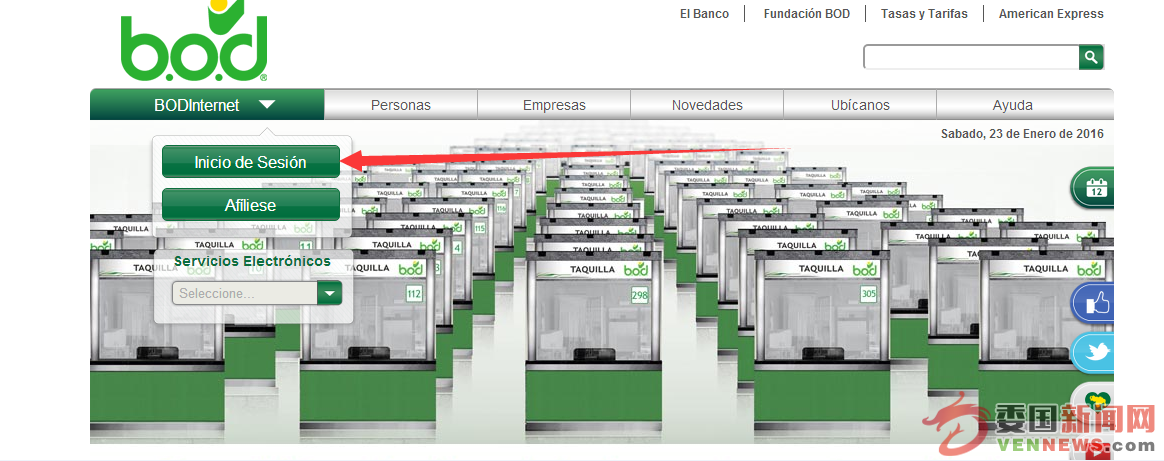The height and width of the screenshot is (461, 1164).
Task: Click the taquilla number 305 sign
Action: click(869, 294)
